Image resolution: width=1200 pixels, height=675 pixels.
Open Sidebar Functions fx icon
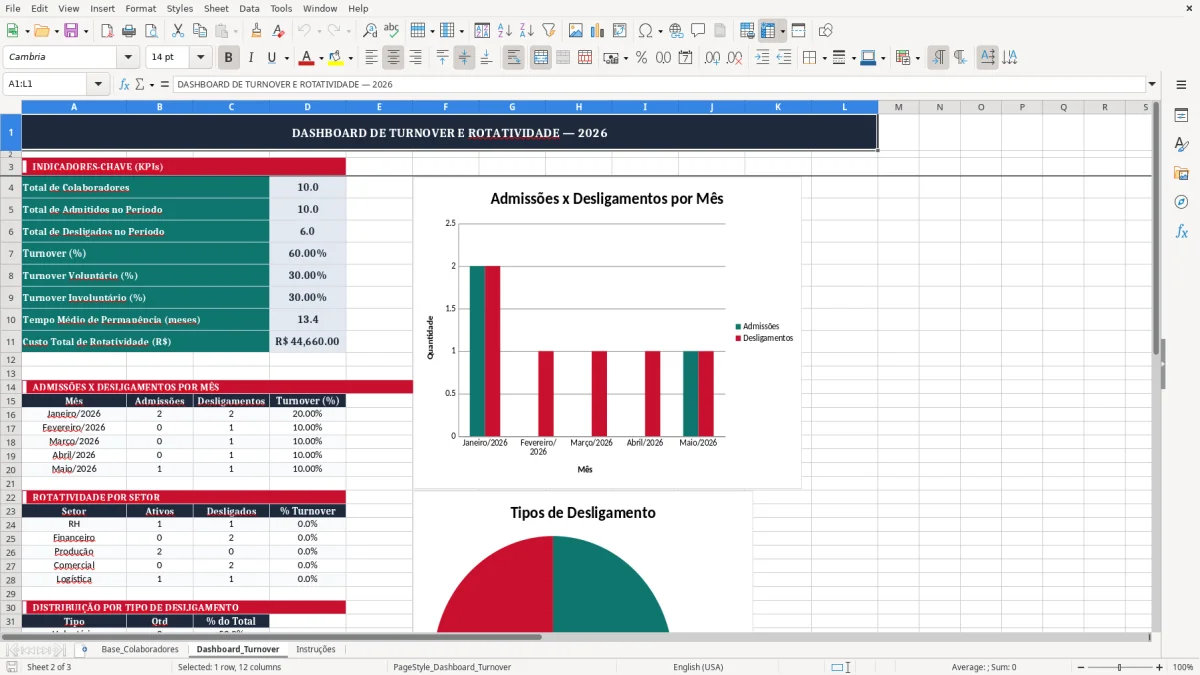1181,232
